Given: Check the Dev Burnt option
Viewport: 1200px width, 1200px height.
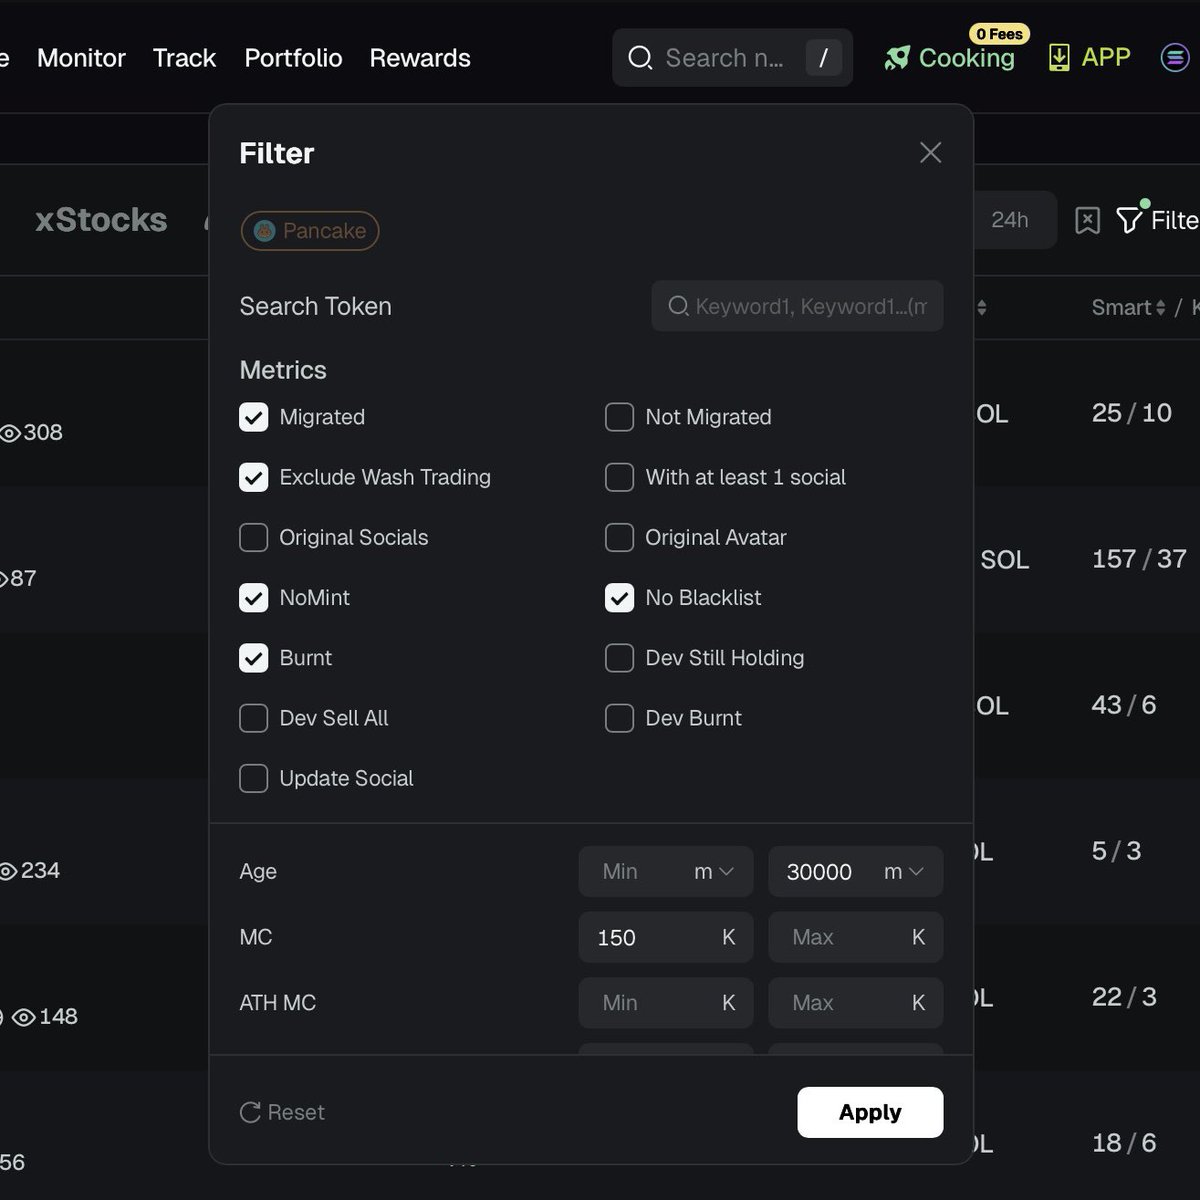Looking at the screenshot, I should pyautogui.click(x=620, y=718).
